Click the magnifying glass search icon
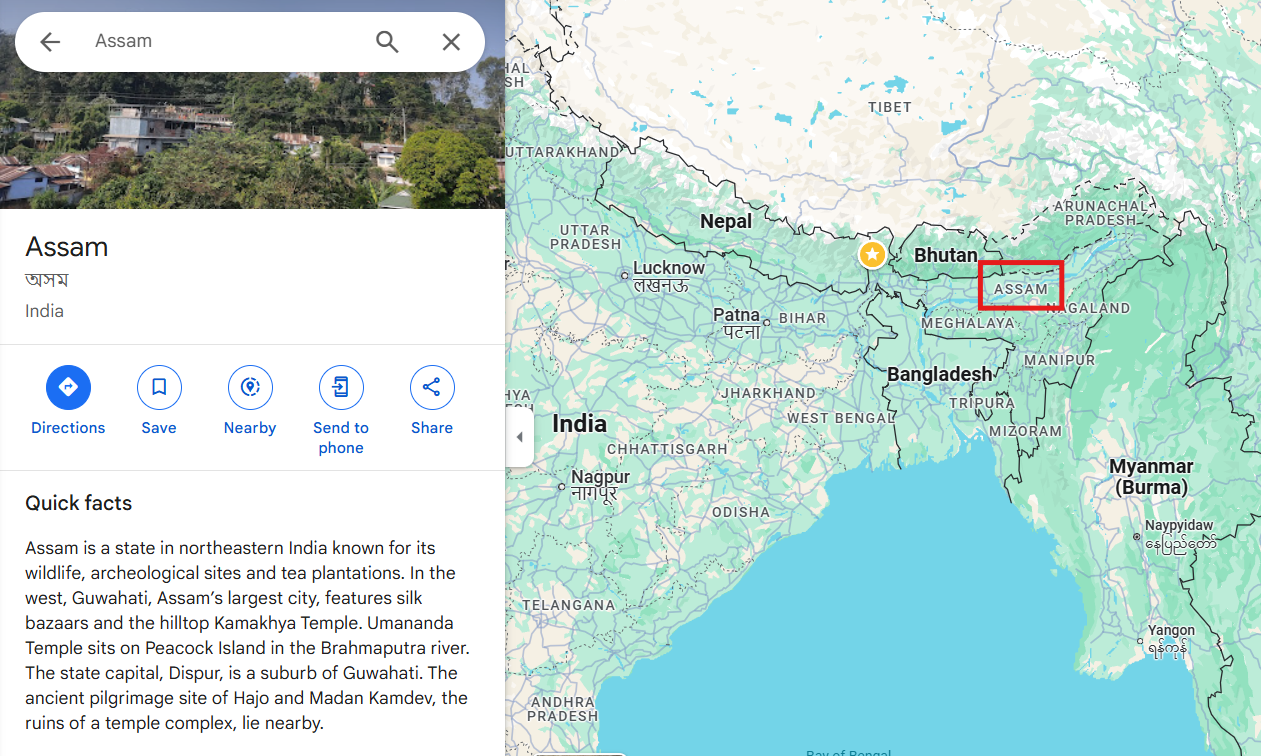Viewport: 1261px width, 756px height. tap(387, 41)
